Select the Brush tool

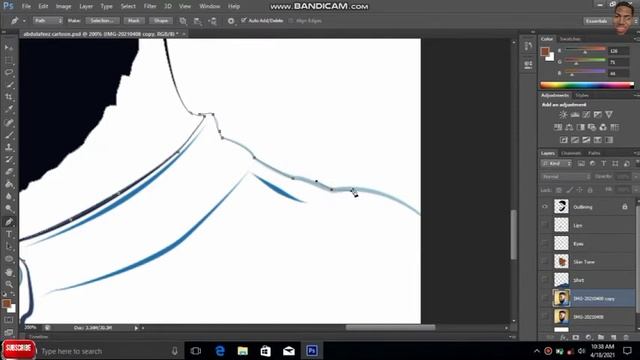(9, 135)
